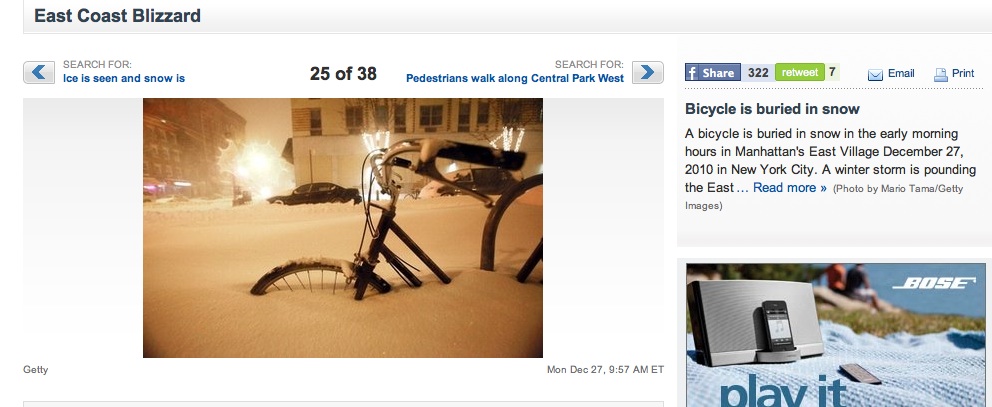Click the printer Print icon
Image resolution: width=992 pixels, height=407 pixels.
941,75
